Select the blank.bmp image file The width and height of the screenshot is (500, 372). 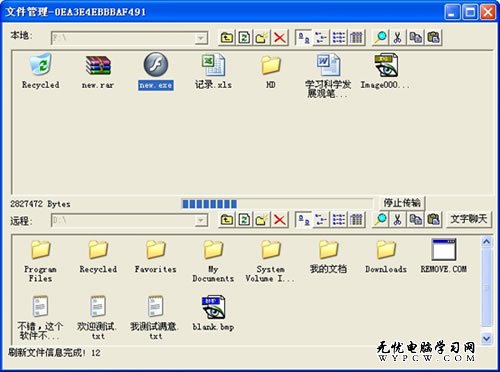[213, 313]
